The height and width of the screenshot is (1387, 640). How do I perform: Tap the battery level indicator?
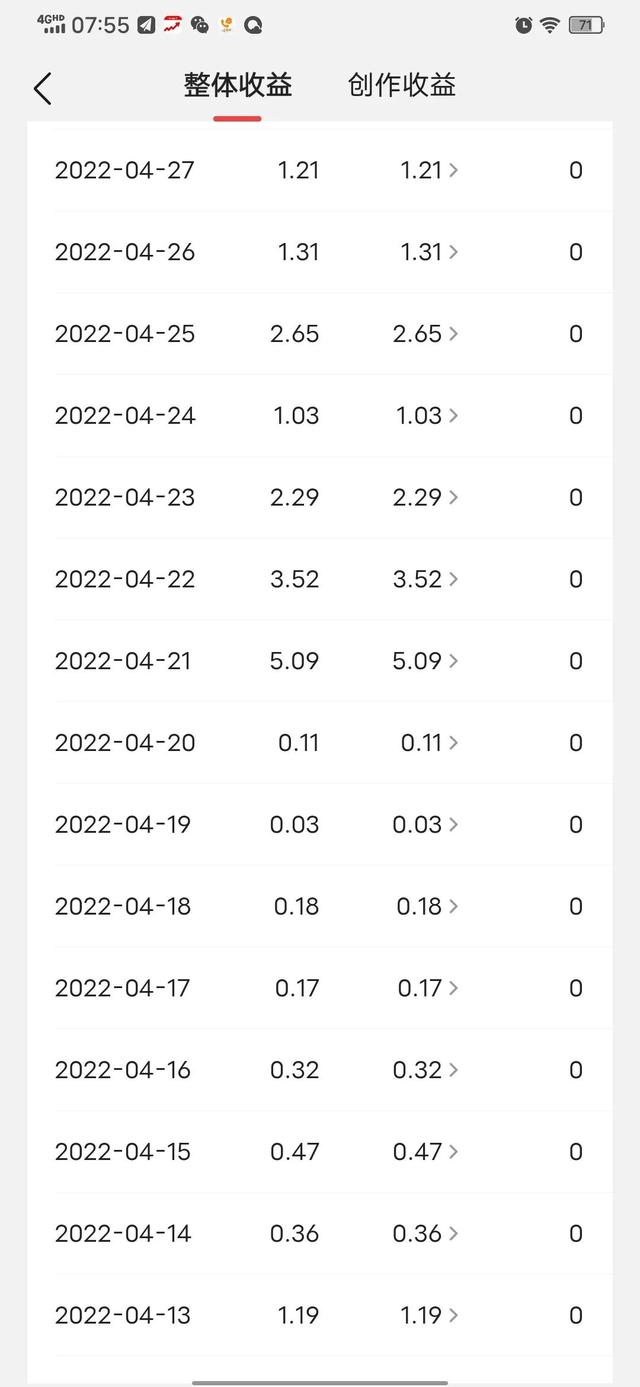click(585, 26)
